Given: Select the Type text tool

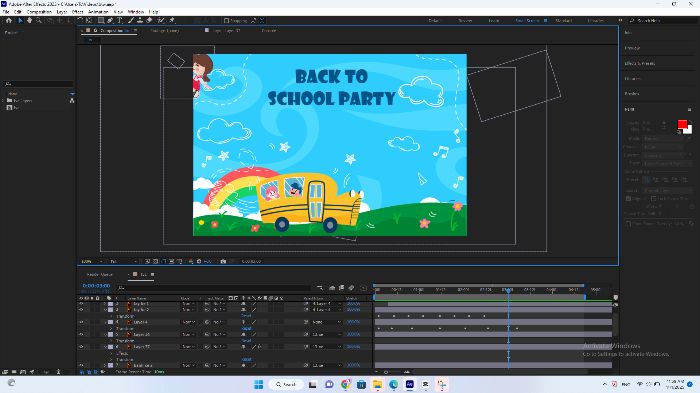Looking at the screenshot, I should coord(120,21).
